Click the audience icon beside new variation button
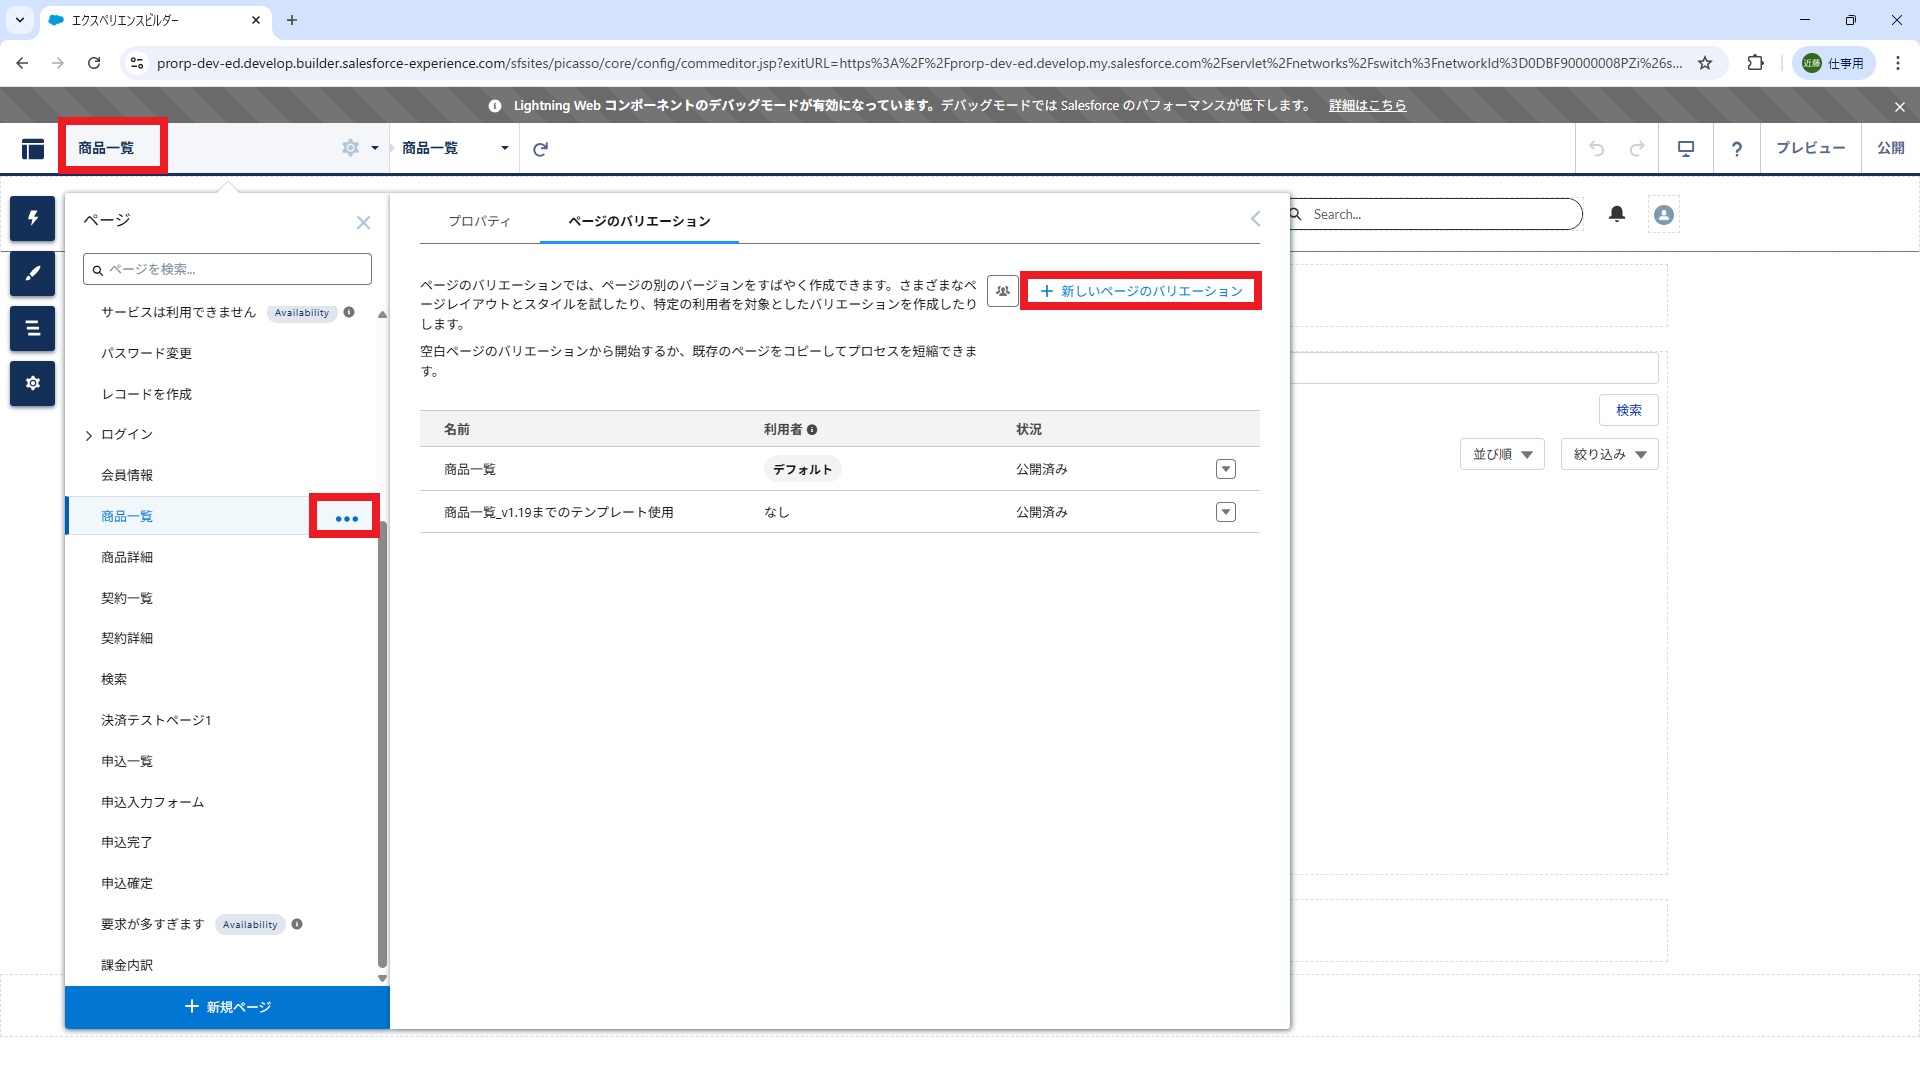This screenshot has width=1920, height=1080. [1002, 291]
